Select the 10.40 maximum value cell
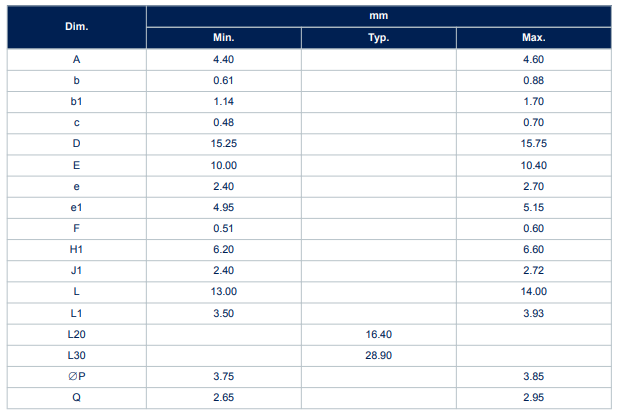Image resolution: width=623 pixels, height=417 pixels. (x=533, y=164)
